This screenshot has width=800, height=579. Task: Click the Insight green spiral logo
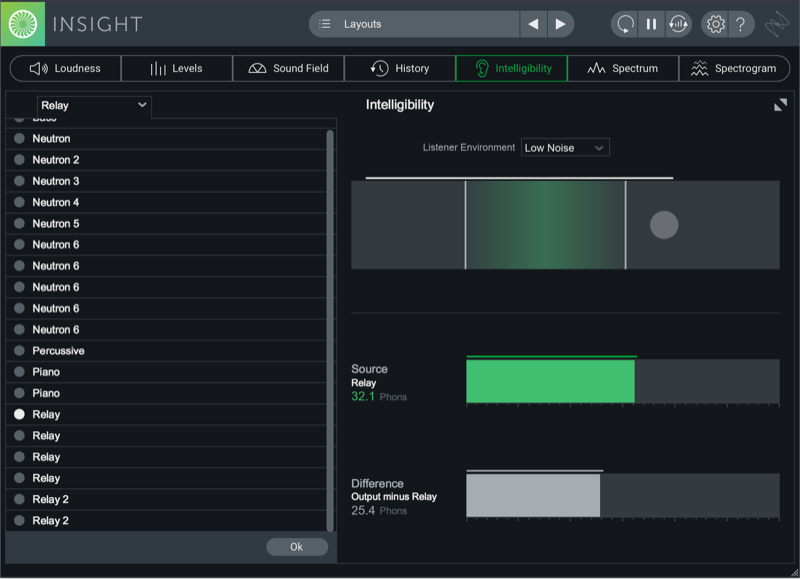pos(23,24)
